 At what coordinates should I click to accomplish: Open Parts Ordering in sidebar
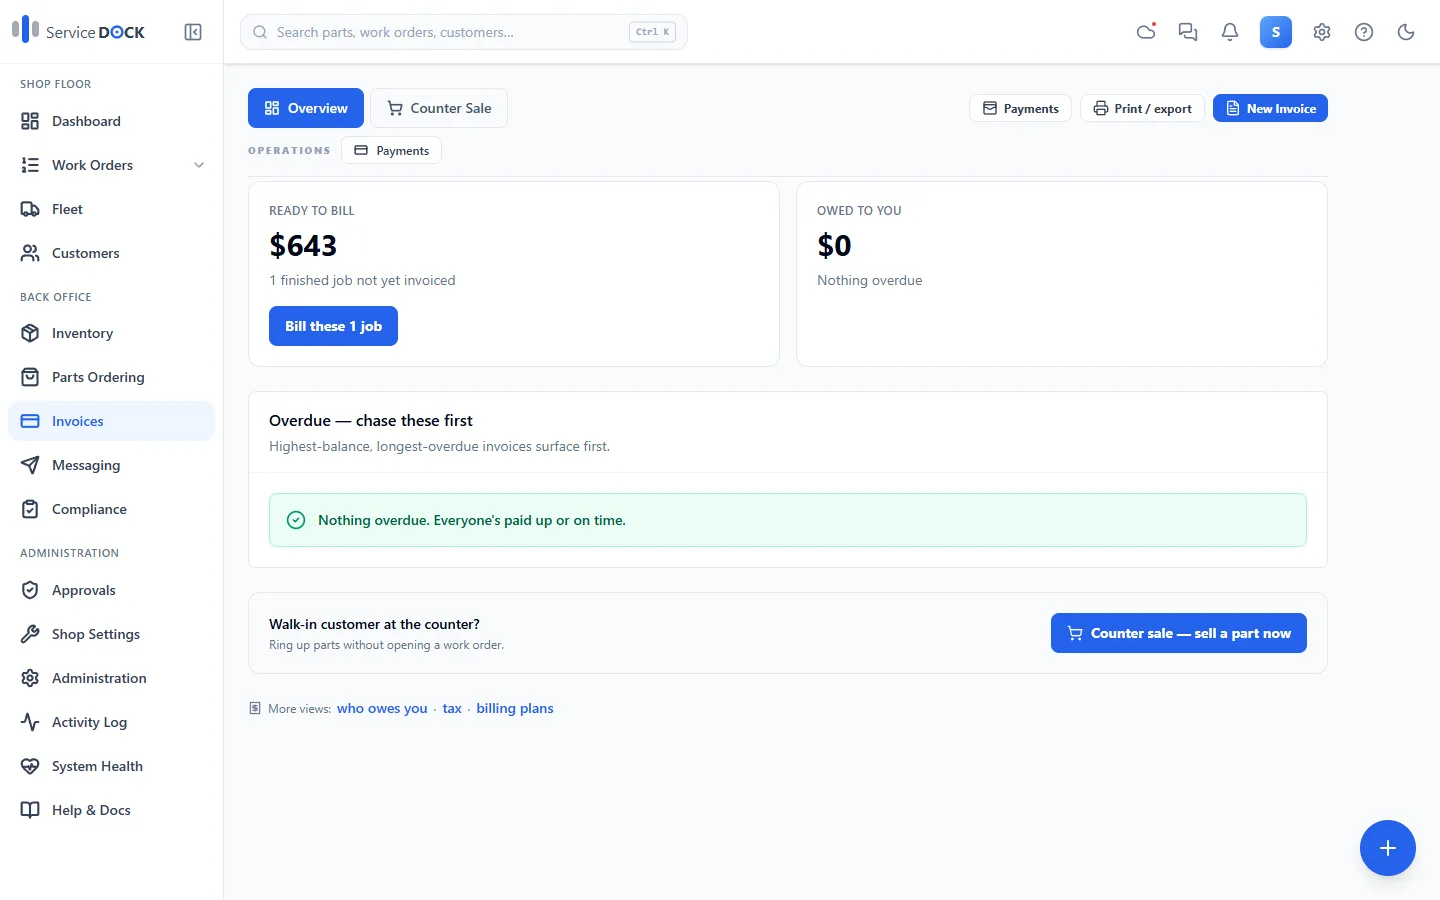click(112, 377)
